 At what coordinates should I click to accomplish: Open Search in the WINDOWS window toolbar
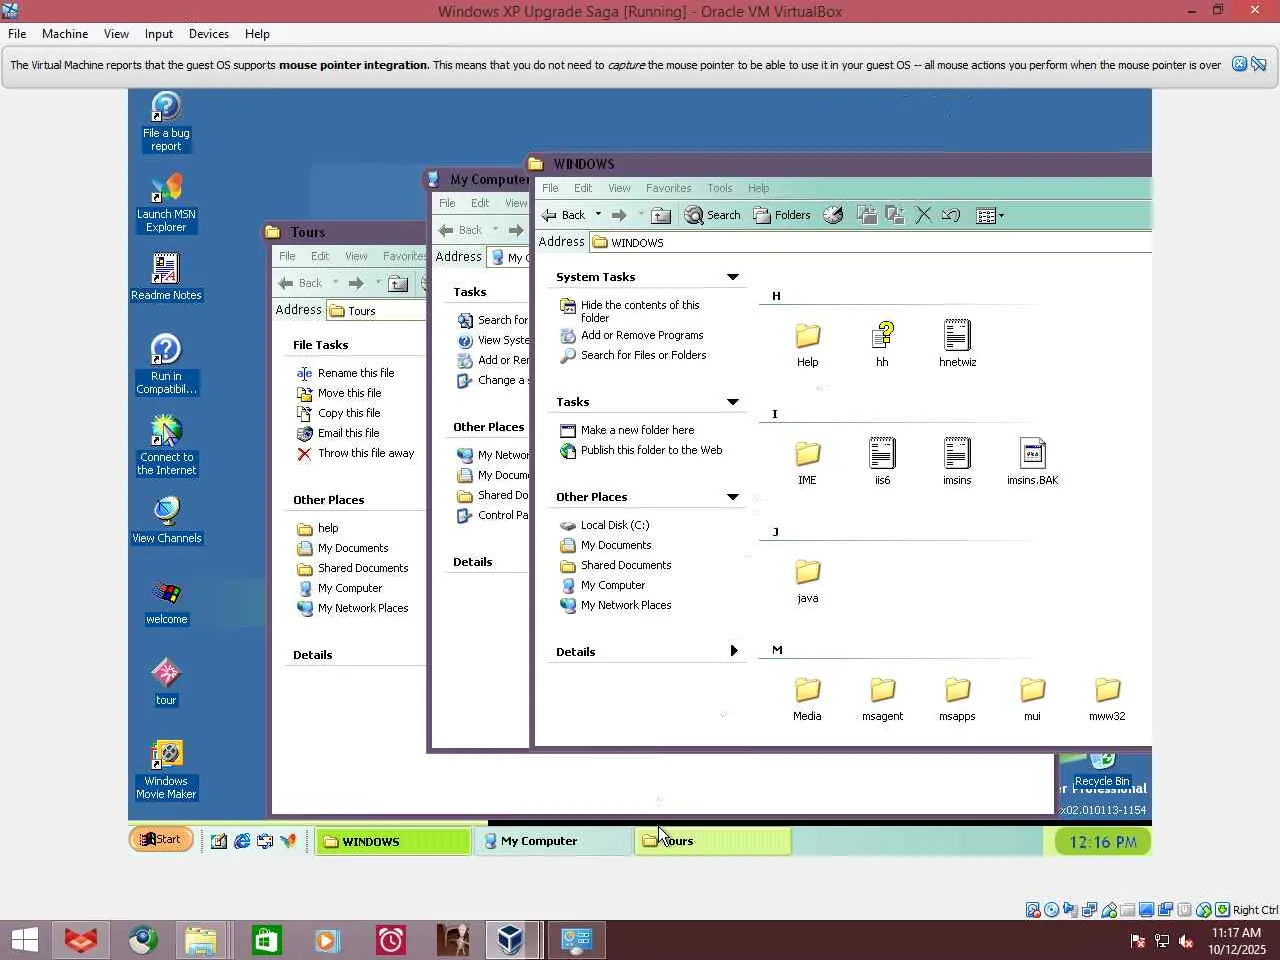pos(712,215)
